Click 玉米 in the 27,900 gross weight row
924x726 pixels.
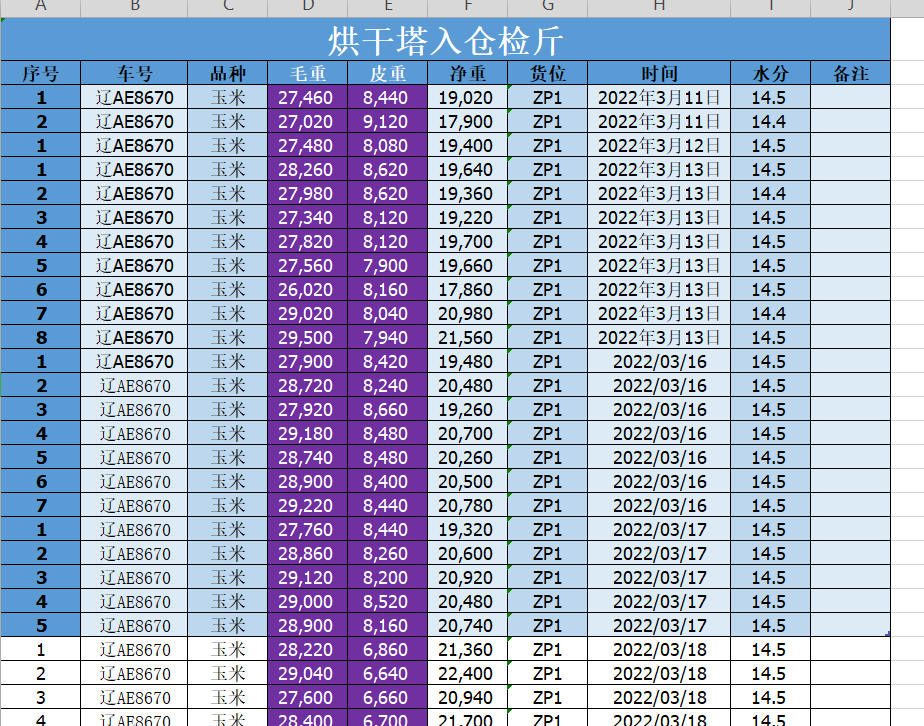click(227, 362)
